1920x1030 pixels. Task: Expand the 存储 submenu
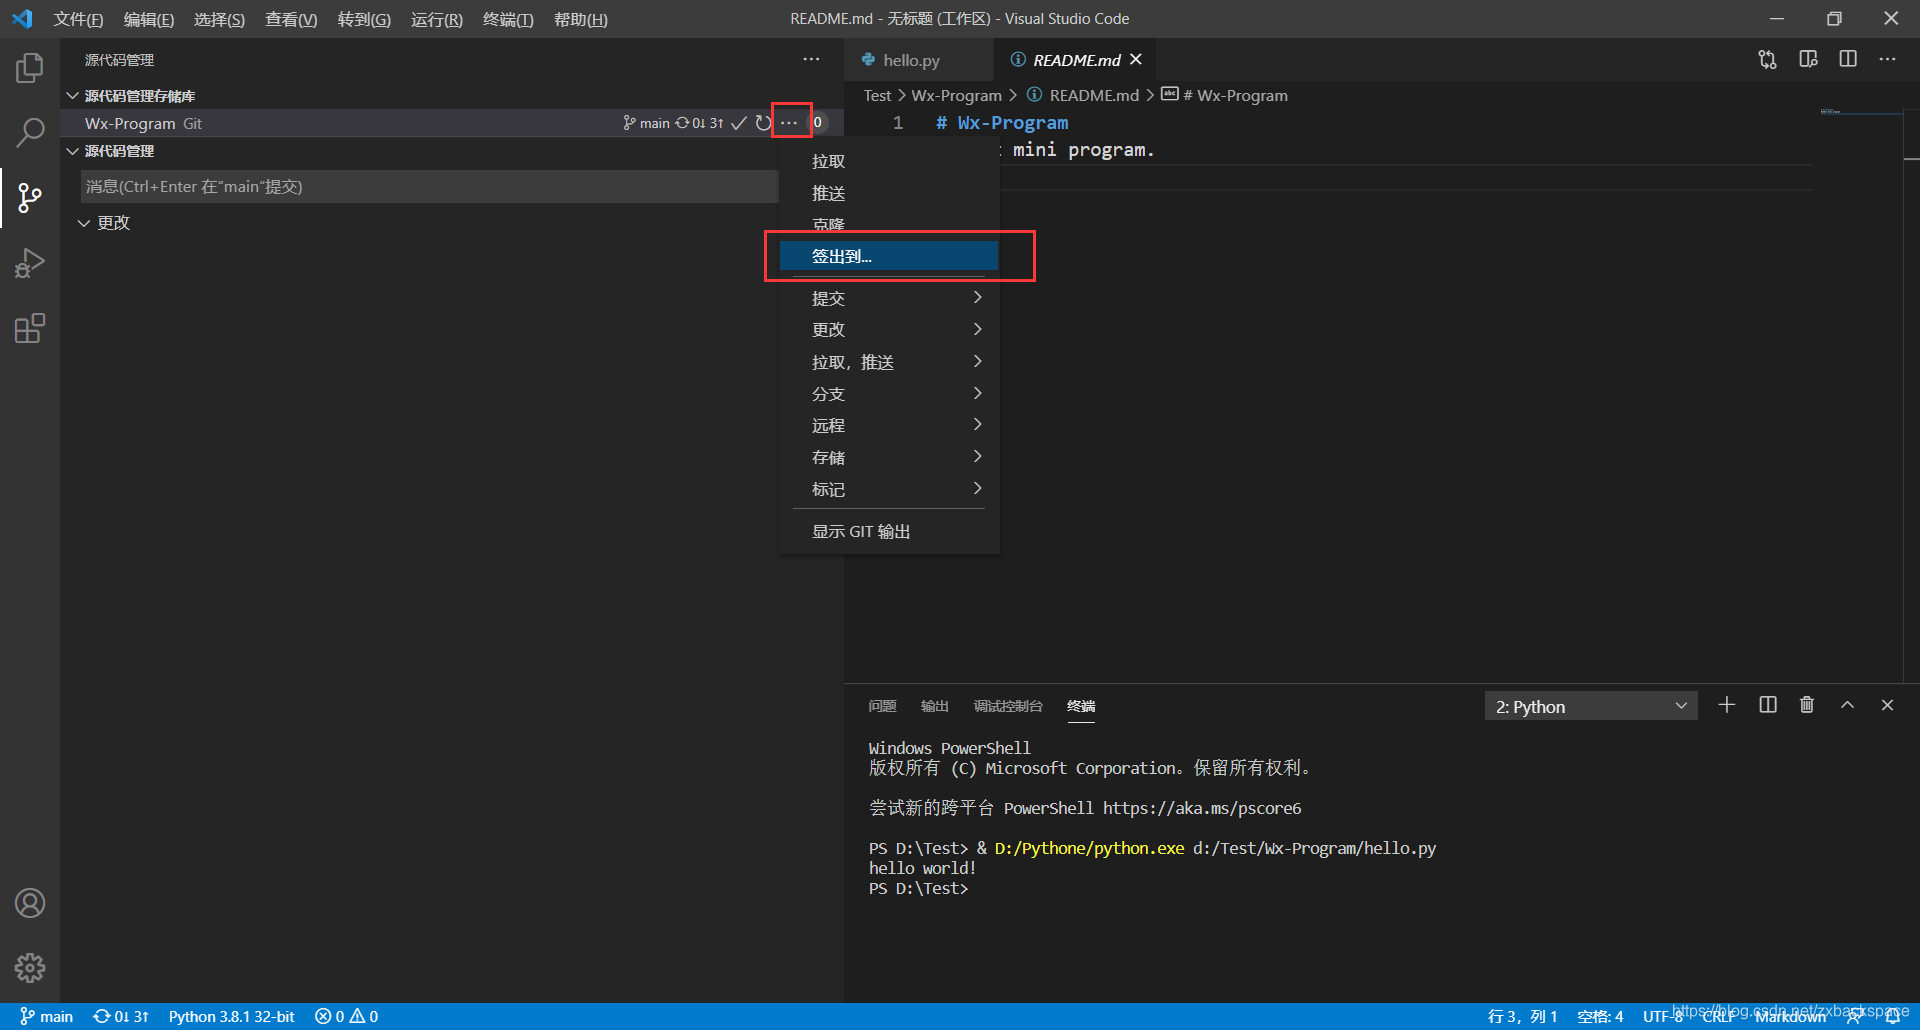[889, 457]
